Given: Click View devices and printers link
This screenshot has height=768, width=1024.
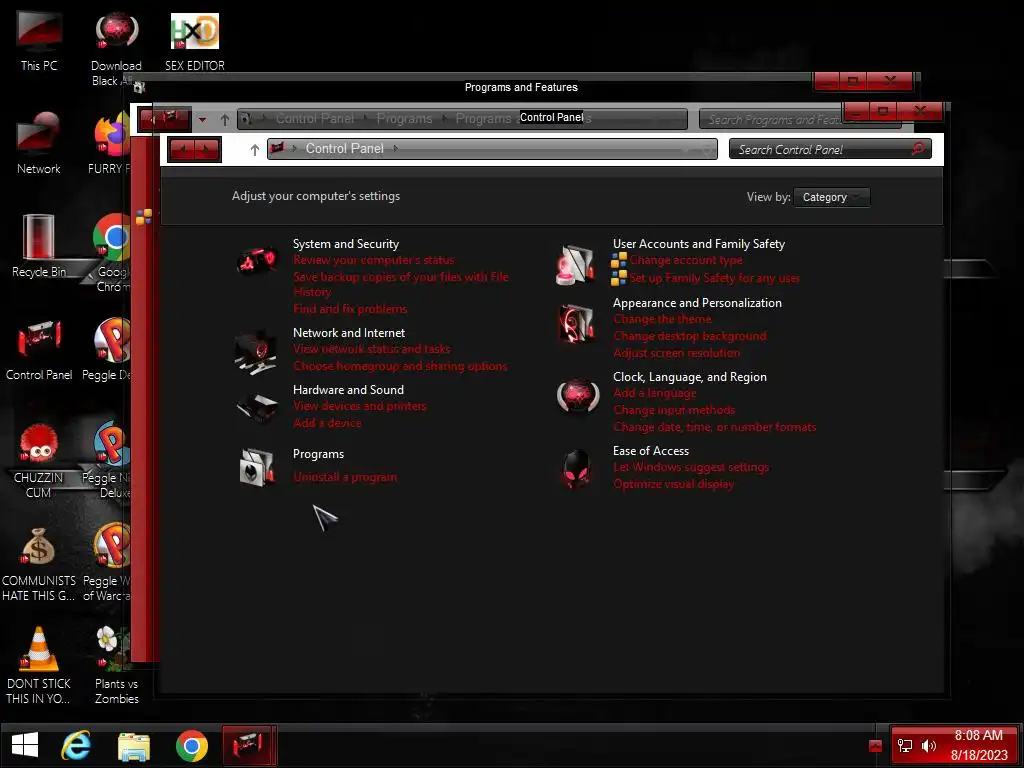Looking at the screenshot, I should pyautogui.click(x=360, y=406).
